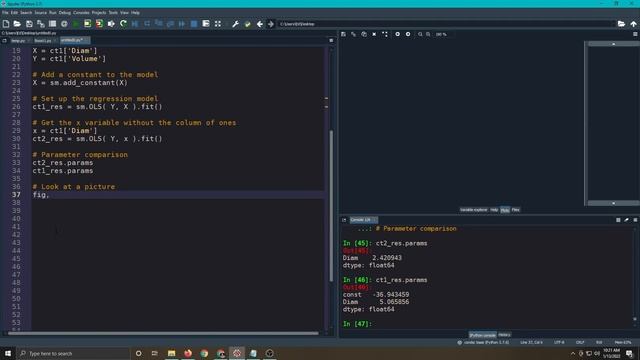This screenshot has height=360, width=640.
Task: Browse the console tabs list icon
Action: (x=344, y=220)
